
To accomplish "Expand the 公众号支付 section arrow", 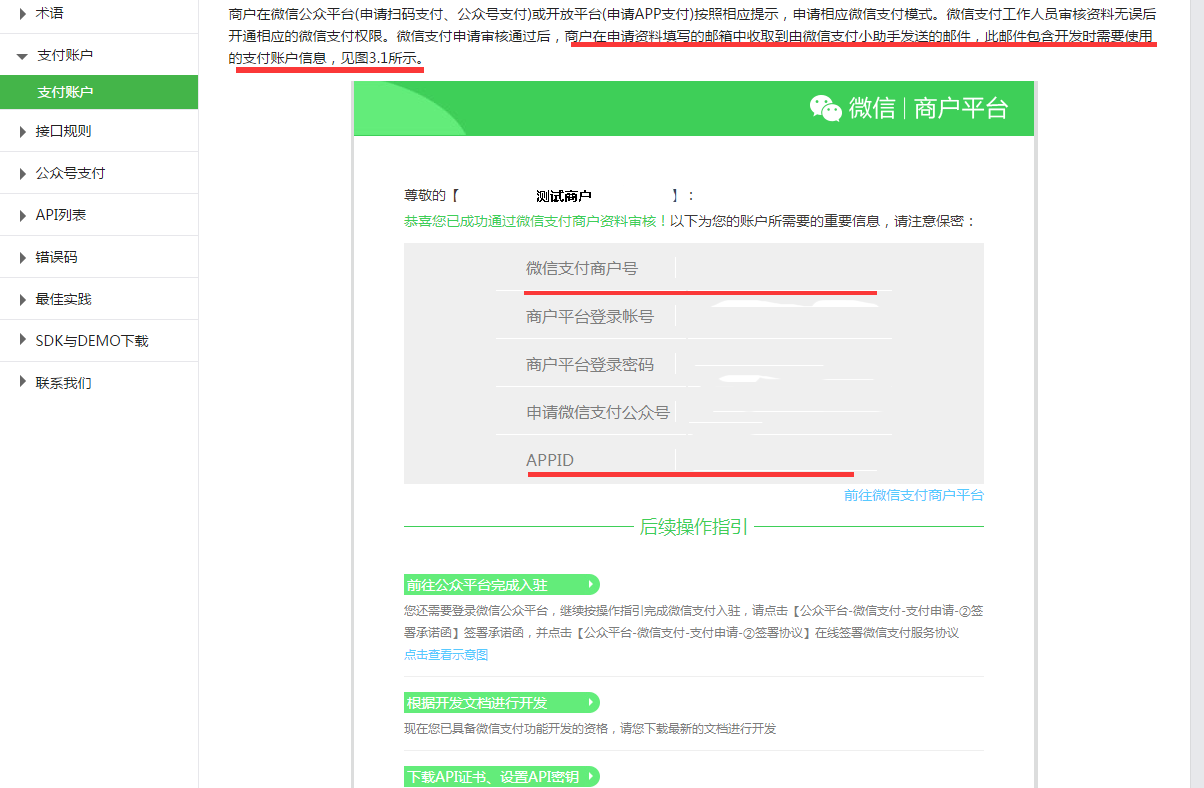I will (23, 173).
